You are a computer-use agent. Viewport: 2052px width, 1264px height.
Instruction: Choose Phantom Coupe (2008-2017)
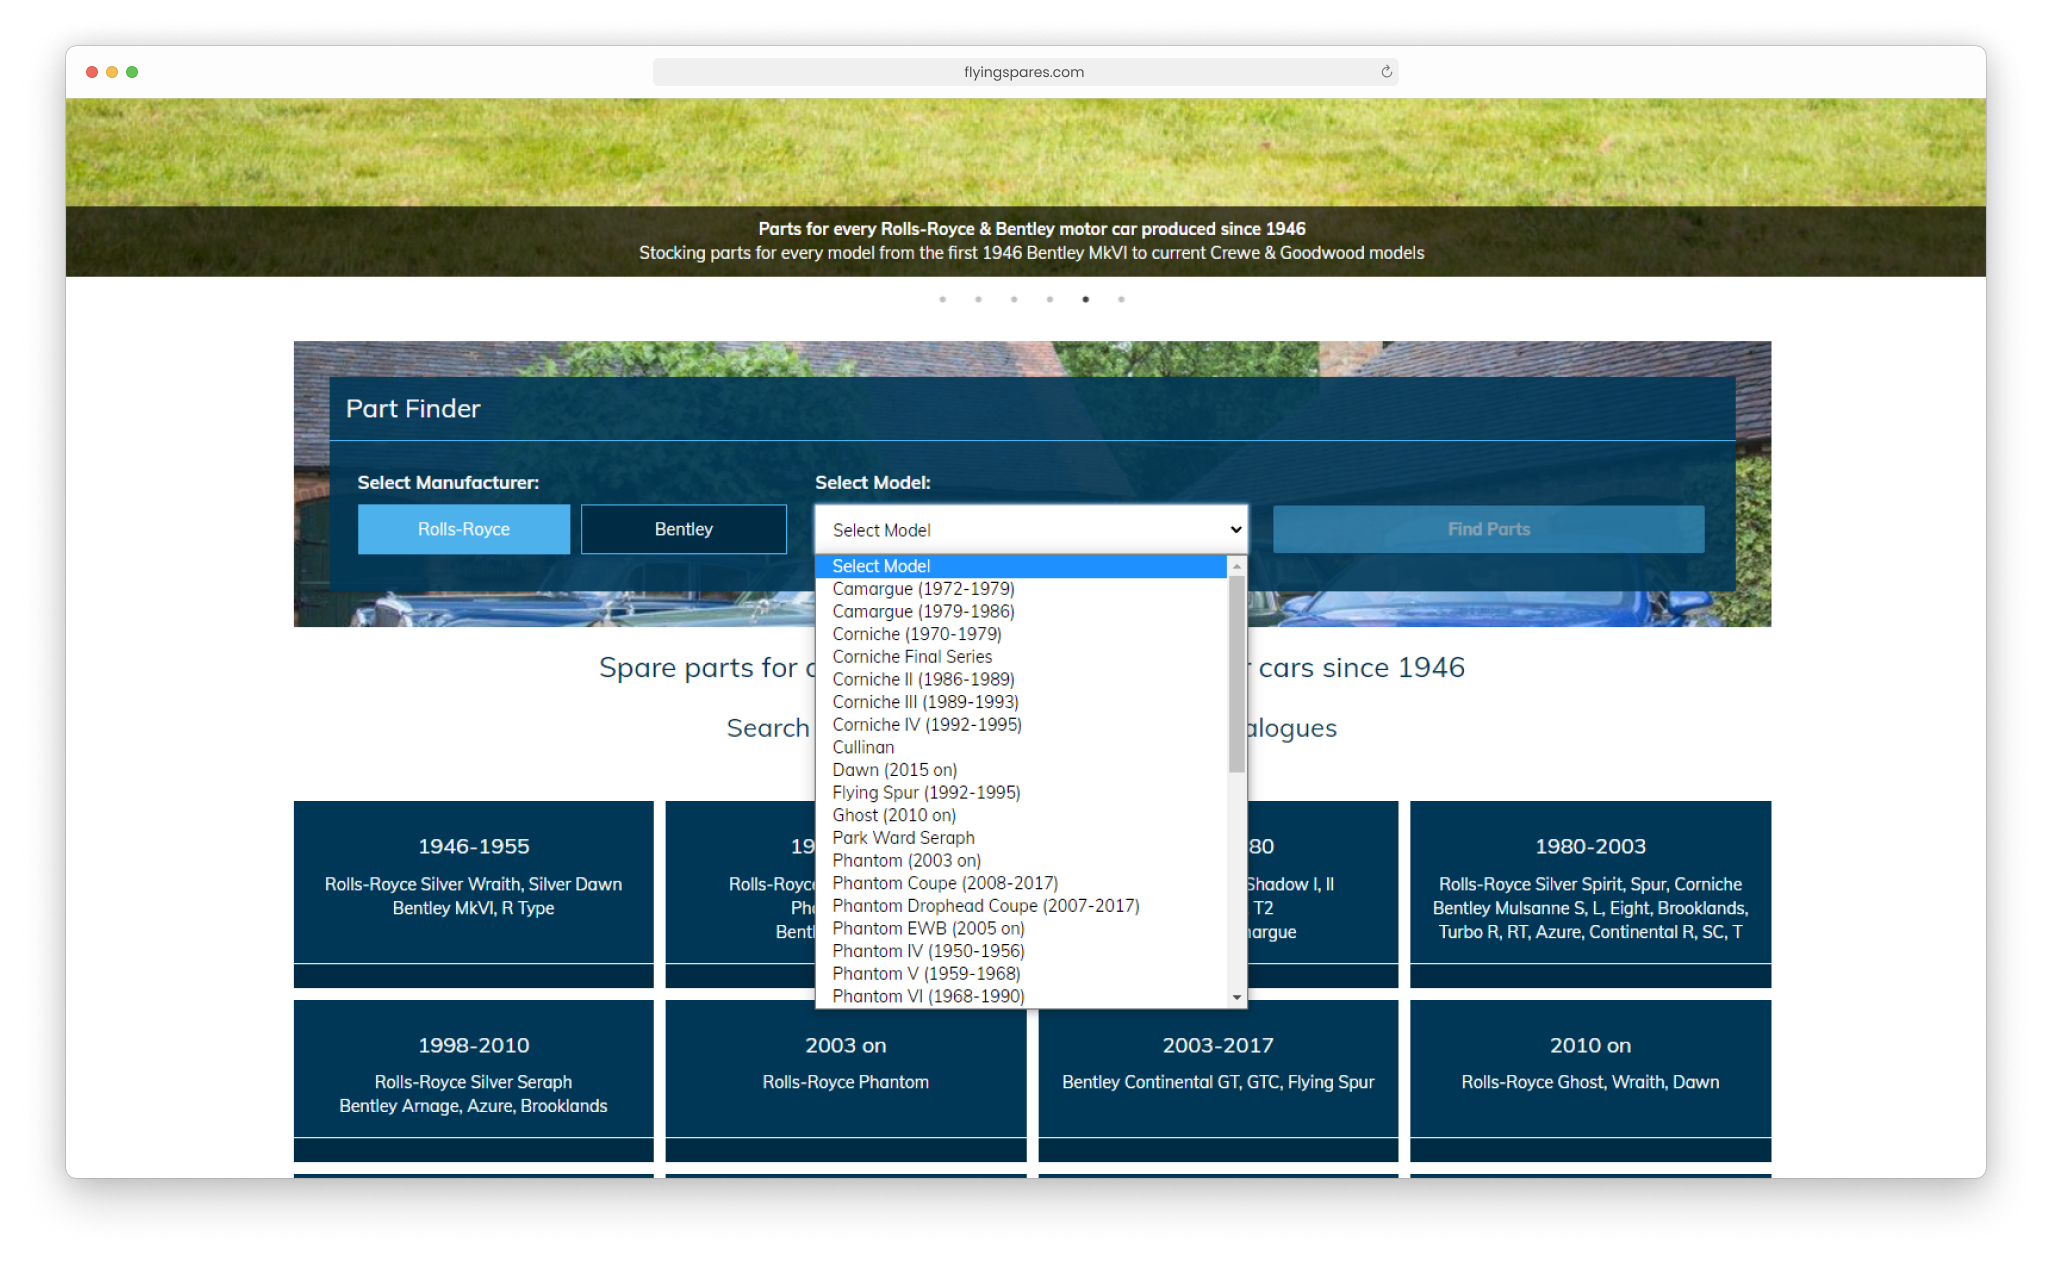[x=1021, y=883]
